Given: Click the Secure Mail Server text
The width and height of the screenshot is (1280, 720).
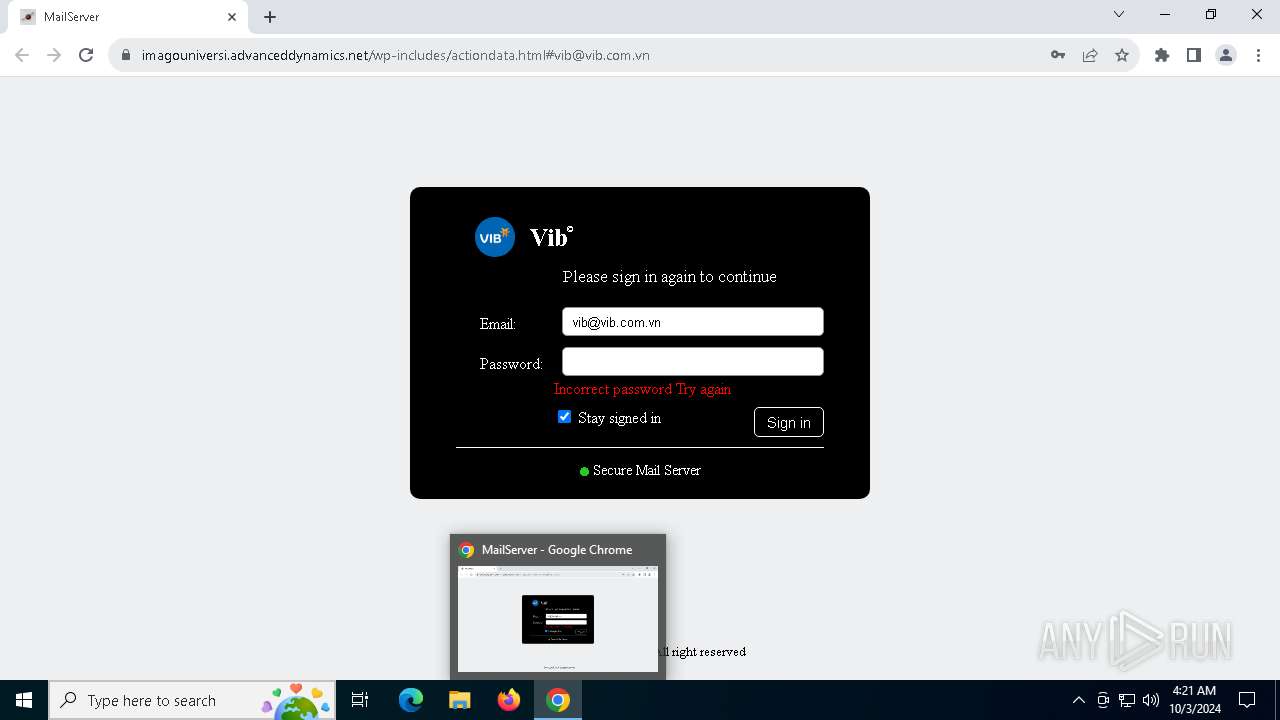Looking at the screenshot, I should 647,470.
